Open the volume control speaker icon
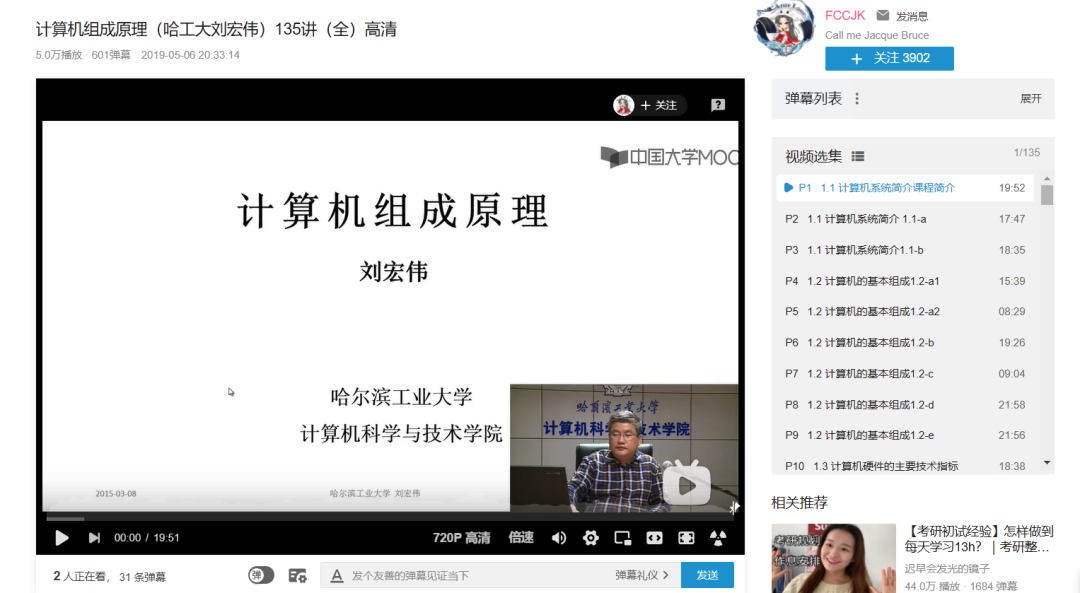Screen dimensions: 1080x593 point(559,538)
